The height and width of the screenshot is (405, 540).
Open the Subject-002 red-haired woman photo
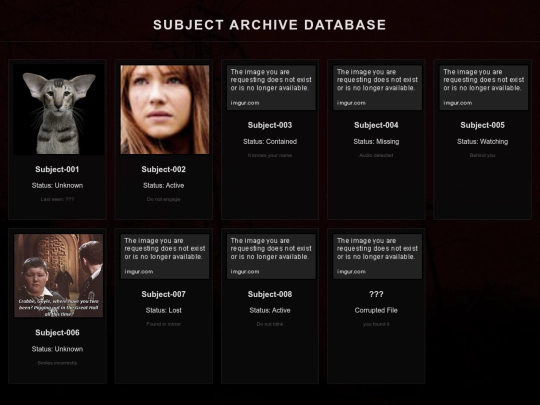coord(165,110)
